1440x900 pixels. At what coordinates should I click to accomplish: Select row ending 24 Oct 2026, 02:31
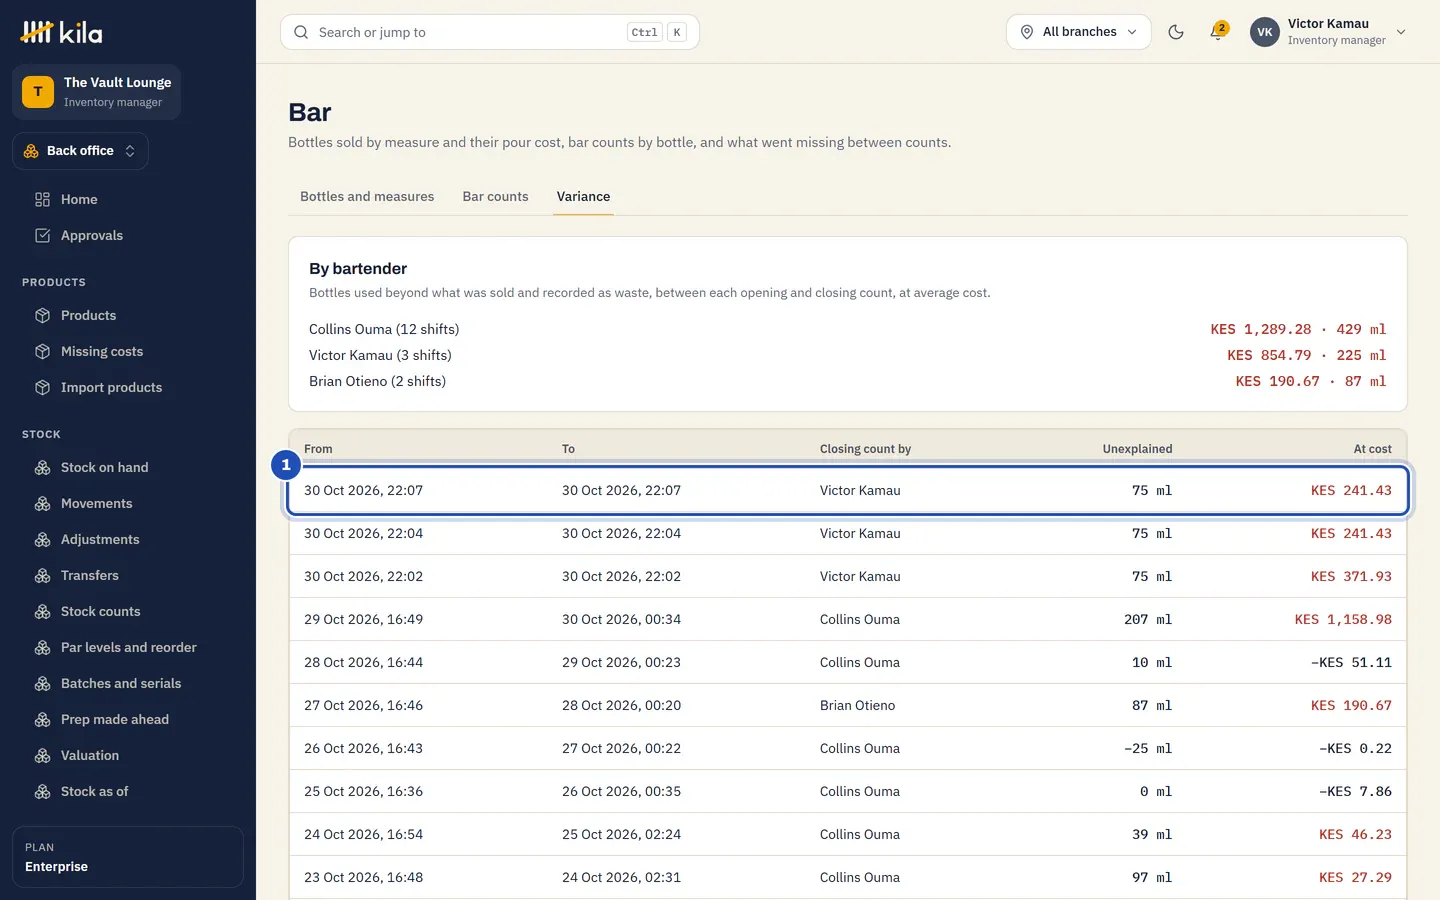coord(848,877)
